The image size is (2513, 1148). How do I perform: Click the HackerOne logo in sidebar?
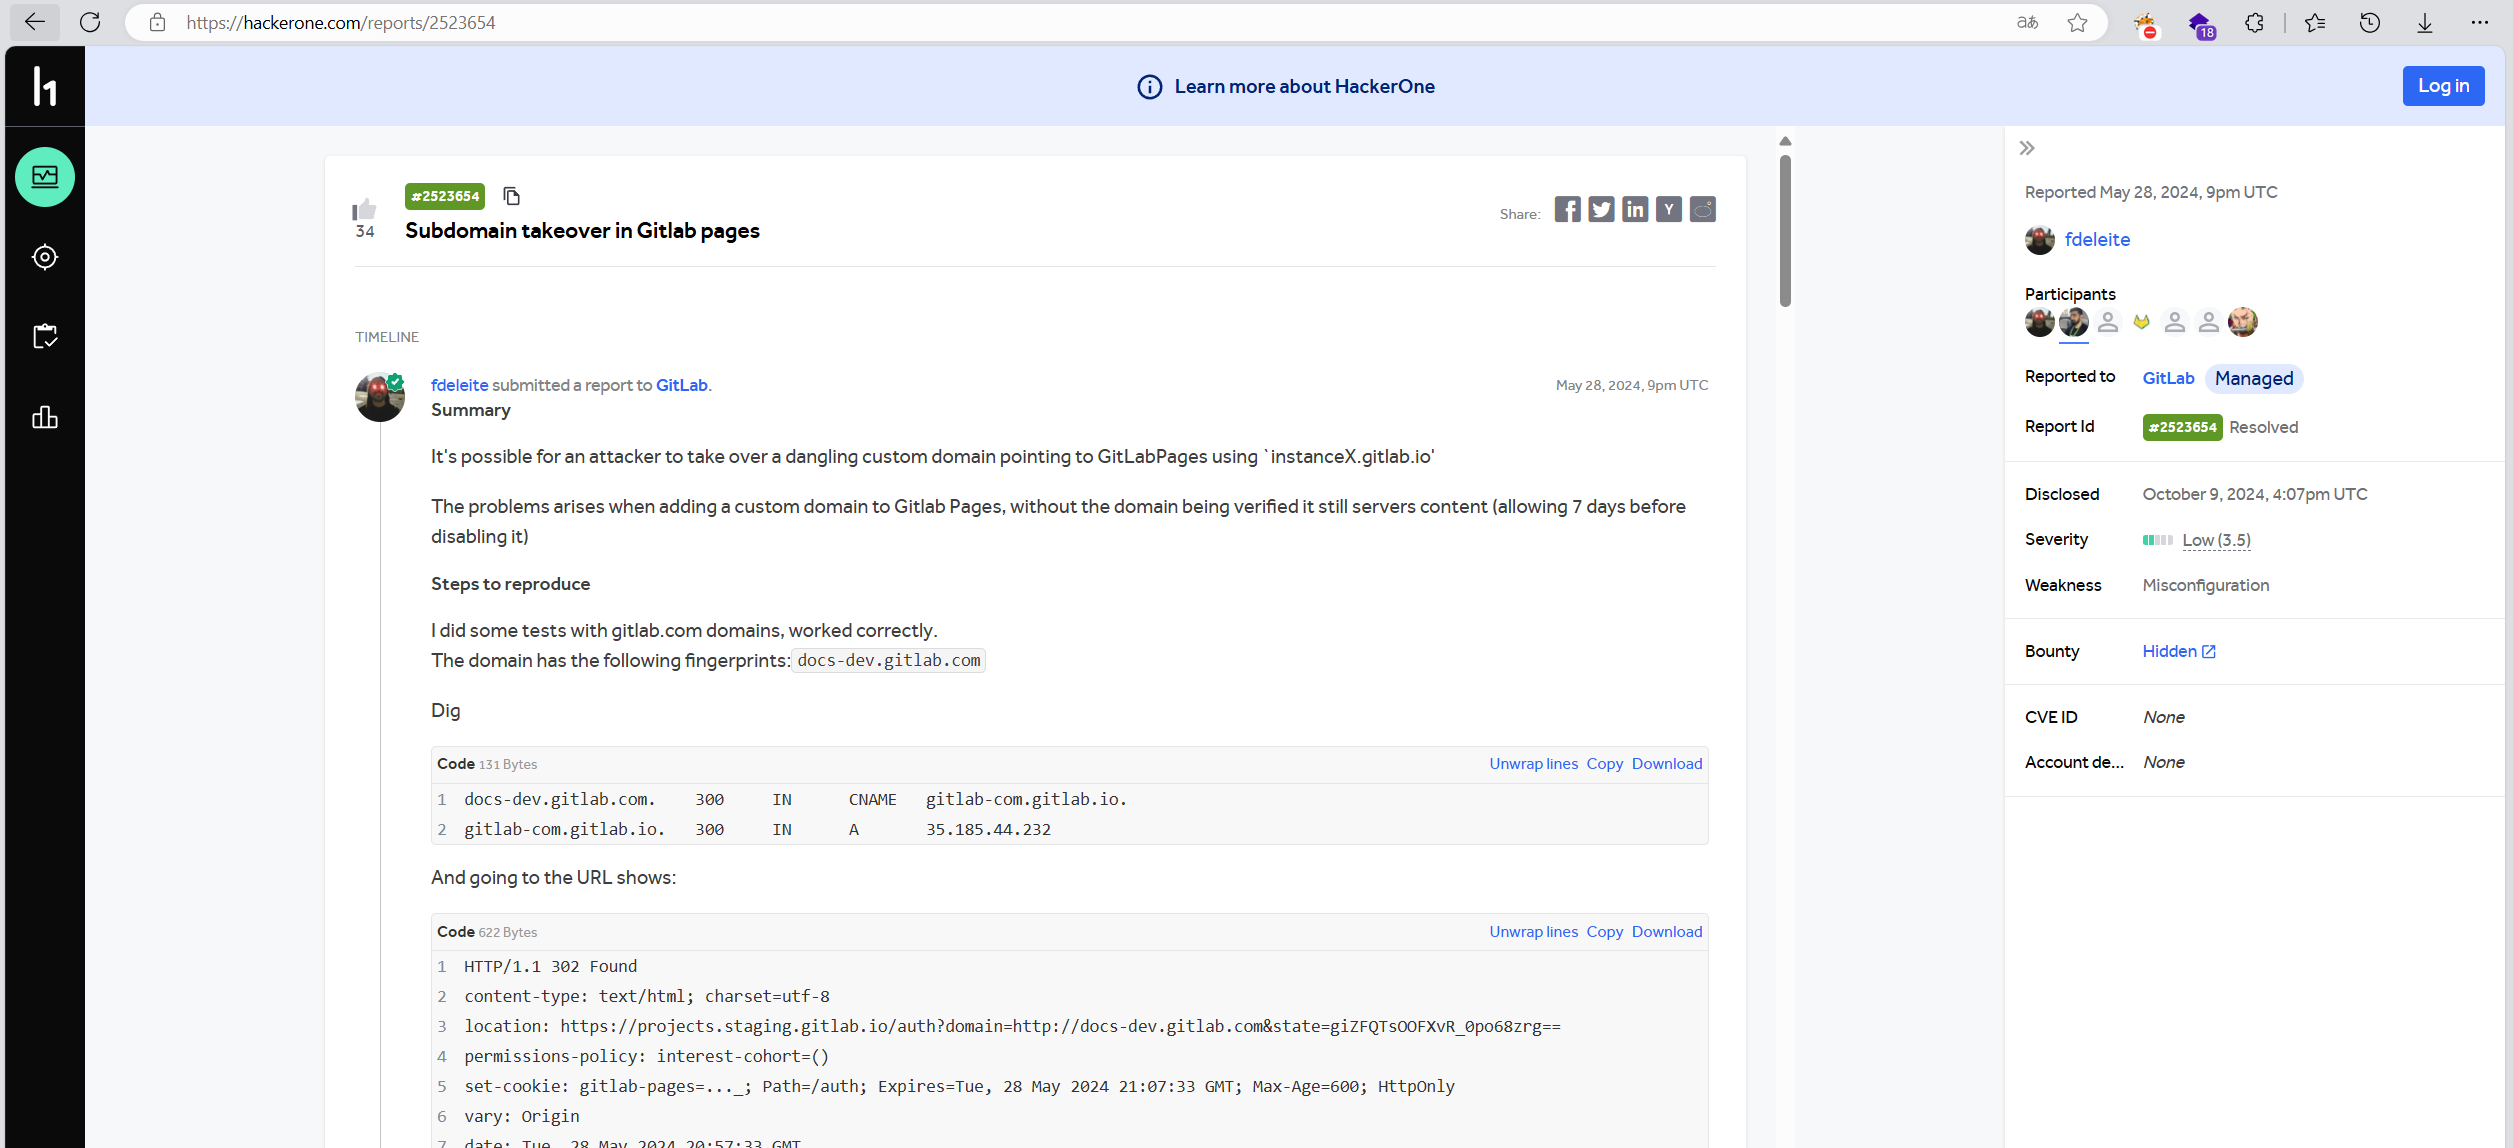coord(45,86)
